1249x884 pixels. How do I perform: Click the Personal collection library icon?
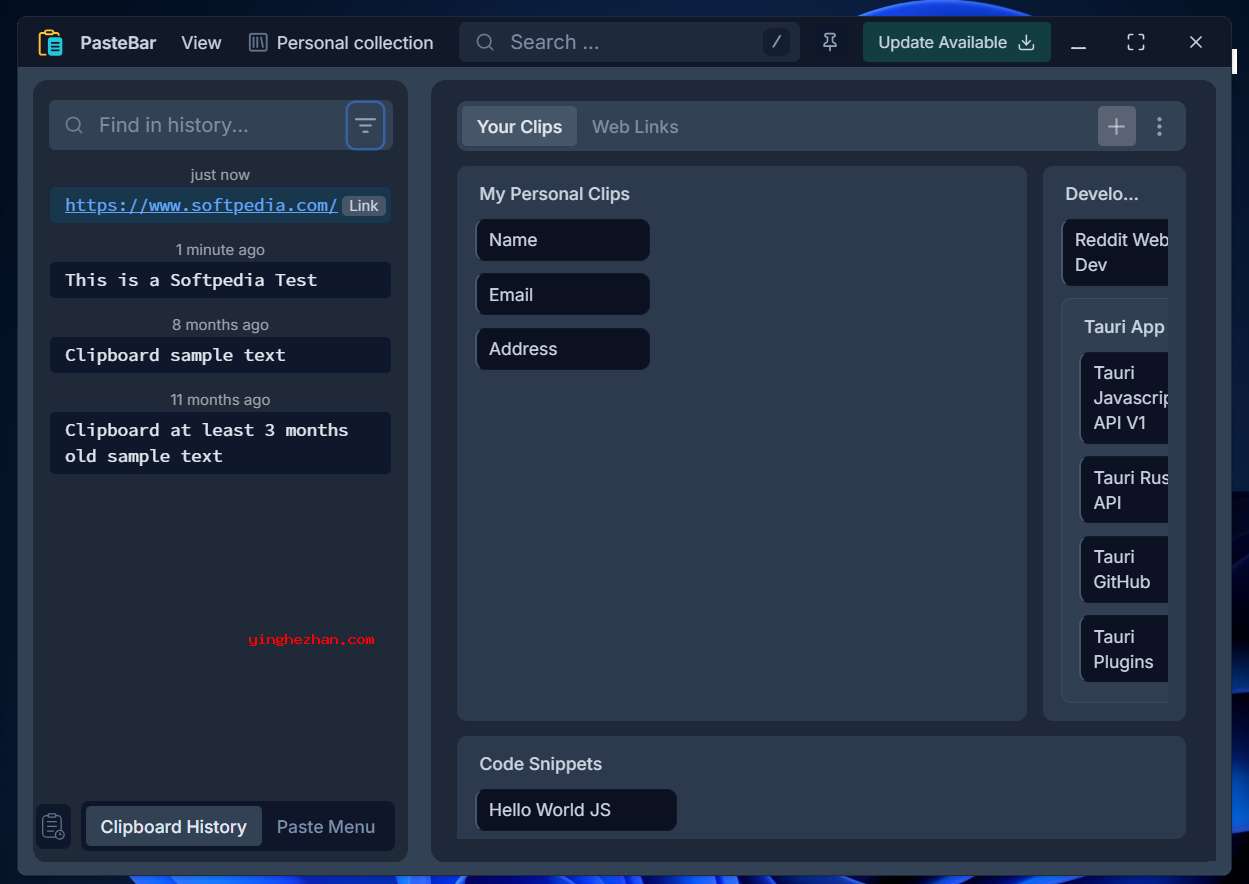(258, 43)
